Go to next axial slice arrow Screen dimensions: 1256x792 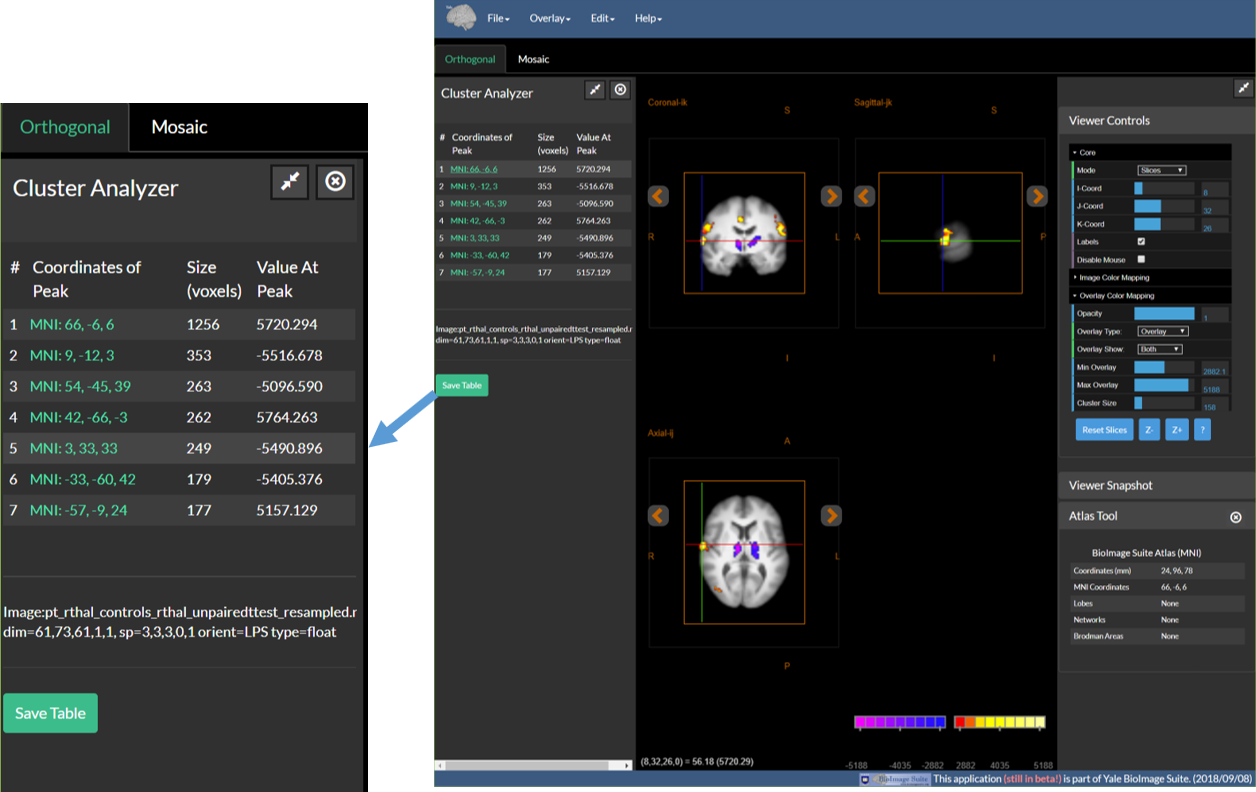[x=831, y=515]
